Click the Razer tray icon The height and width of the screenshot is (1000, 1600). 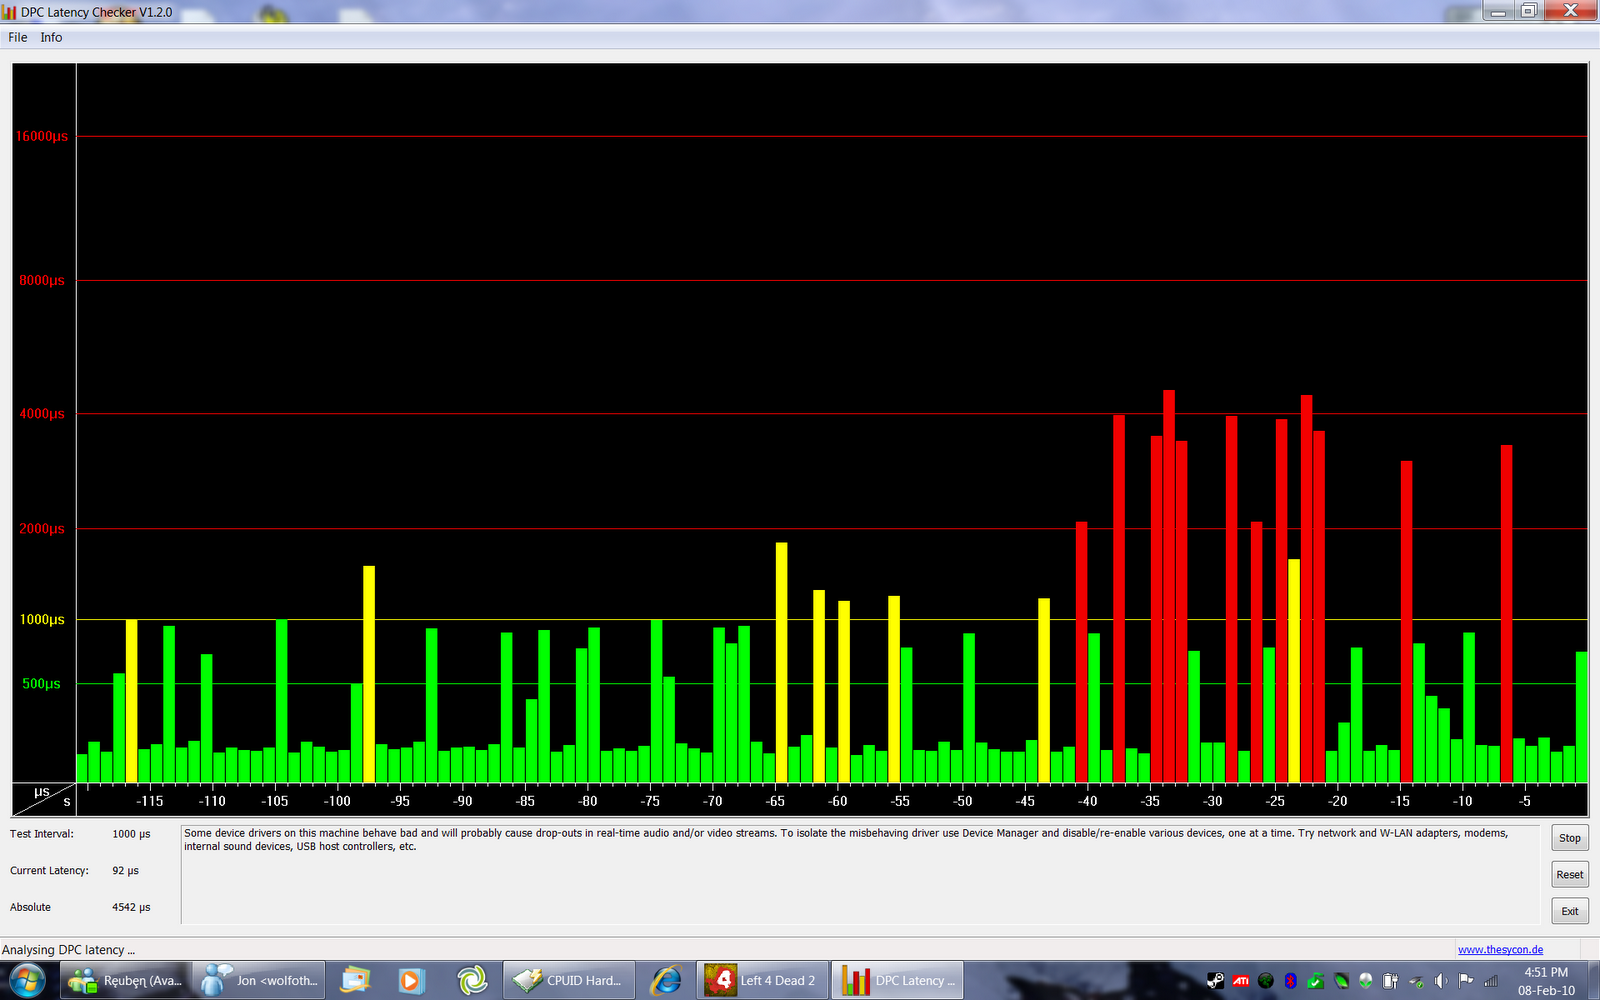click(x=1265, y=981)
